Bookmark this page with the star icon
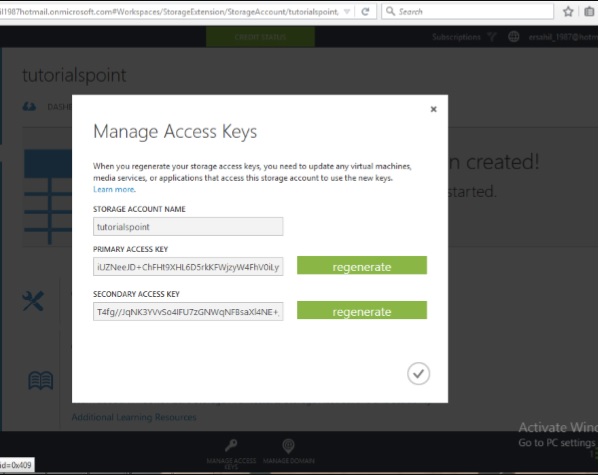The width and height of the screenshot is (599, 475). tap(568, 11)
